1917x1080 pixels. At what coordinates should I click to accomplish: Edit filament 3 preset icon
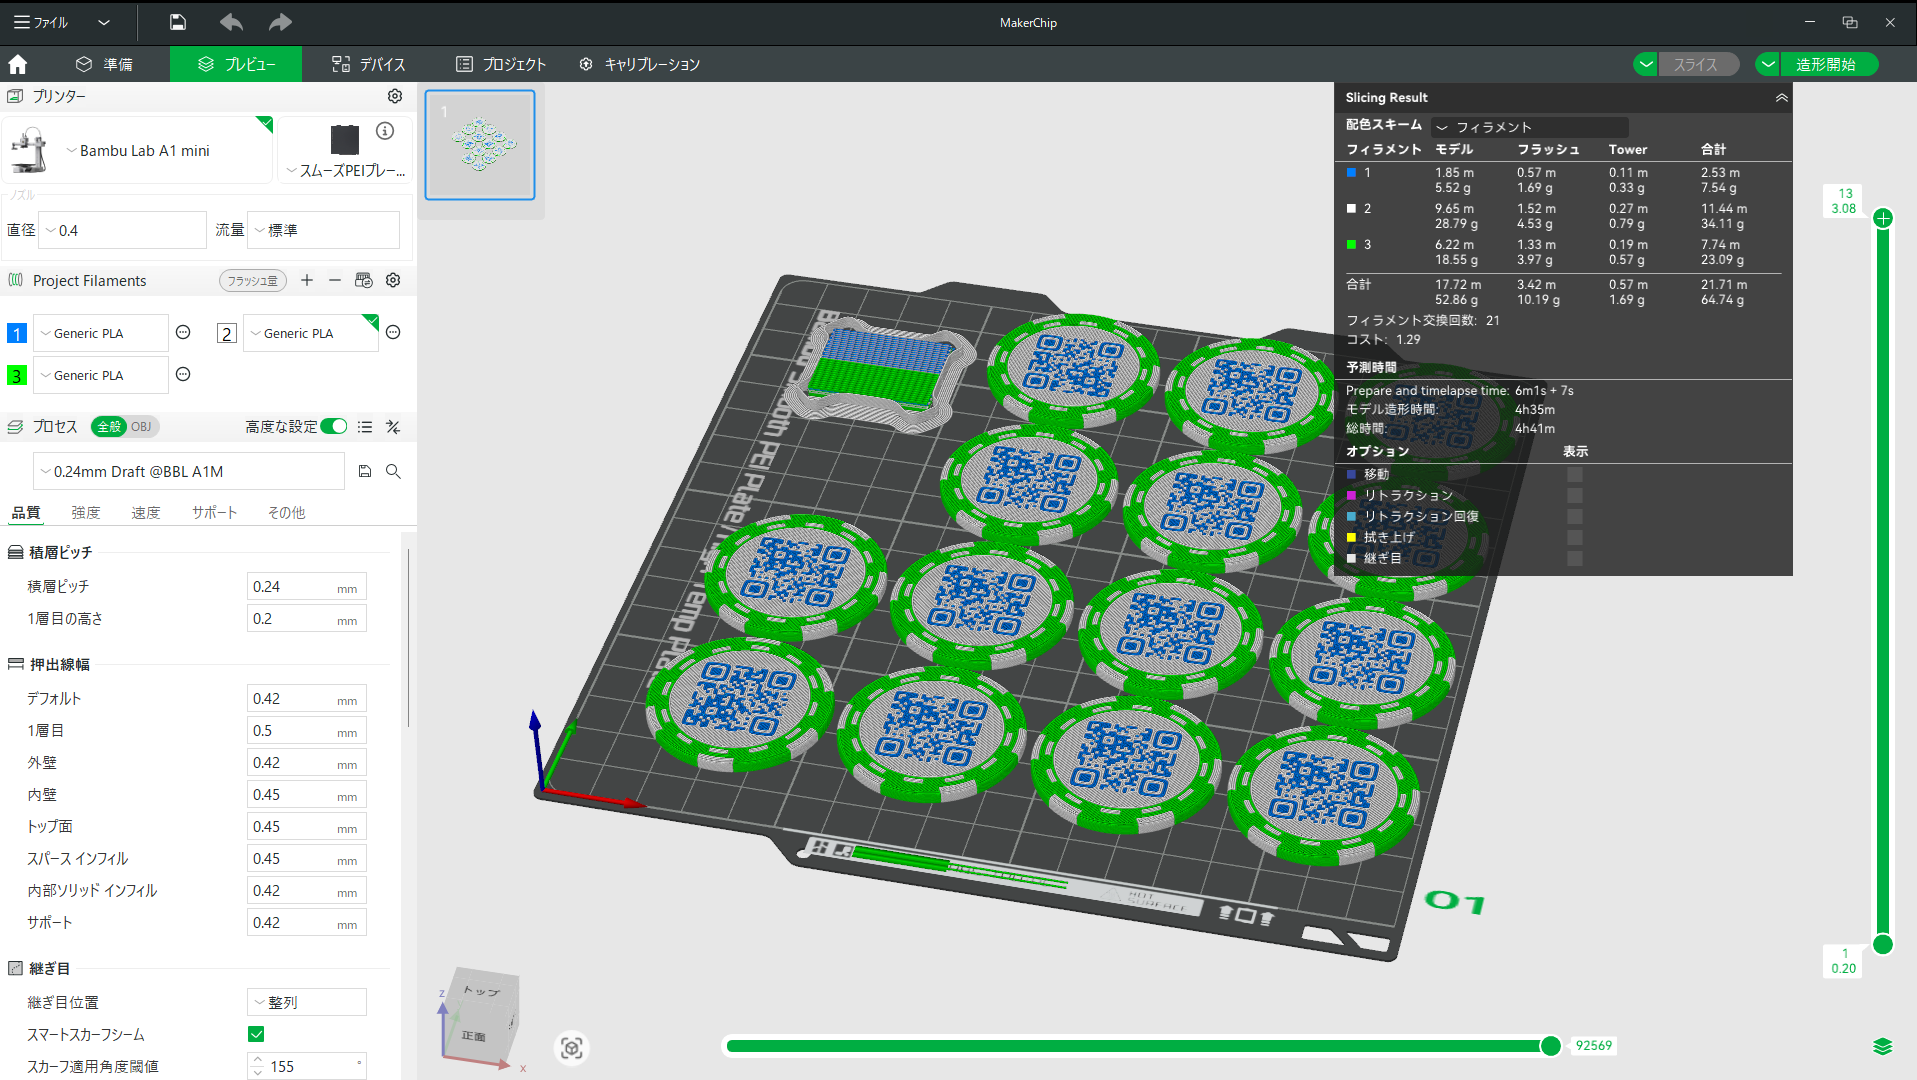(183, 374)
